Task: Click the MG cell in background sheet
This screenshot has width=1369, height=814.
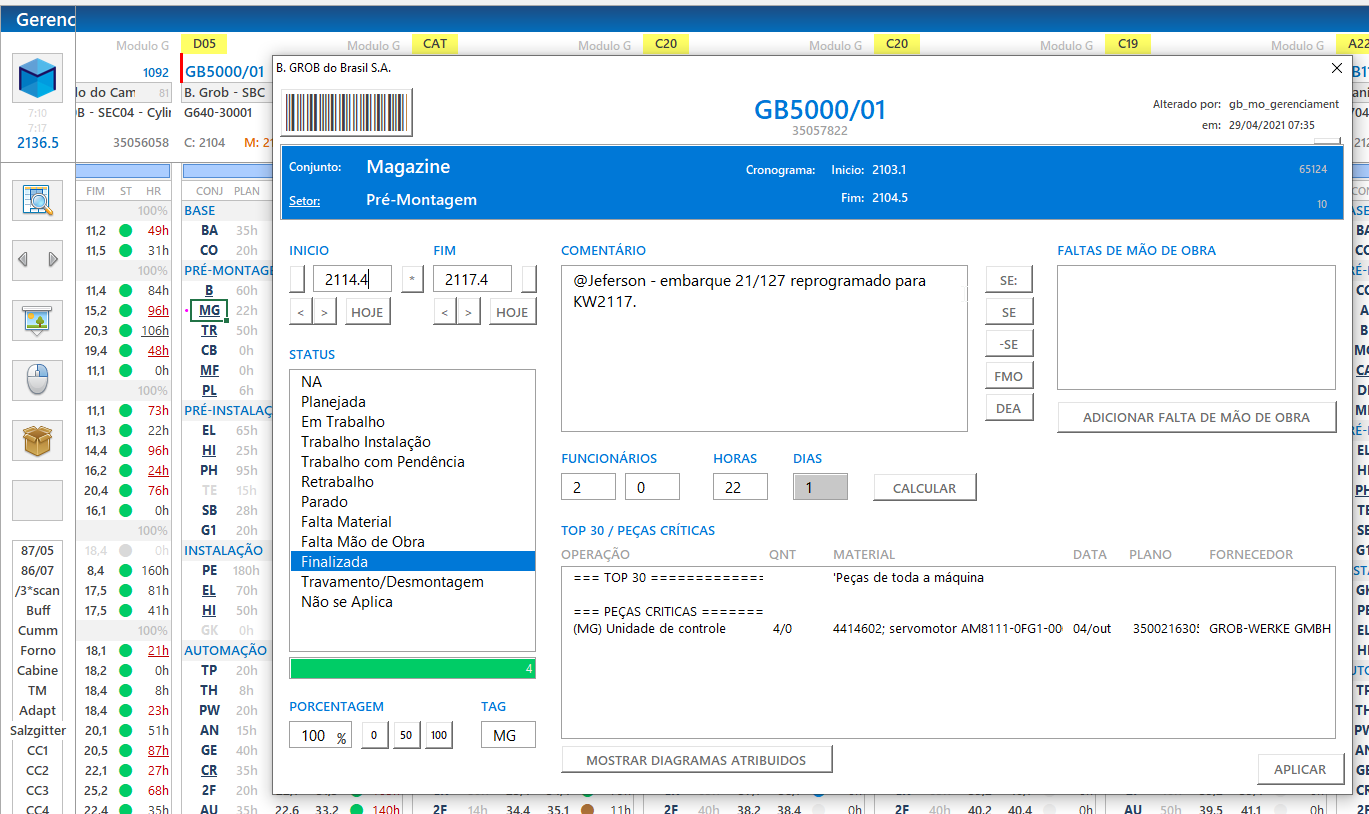Action: [209, 310]
